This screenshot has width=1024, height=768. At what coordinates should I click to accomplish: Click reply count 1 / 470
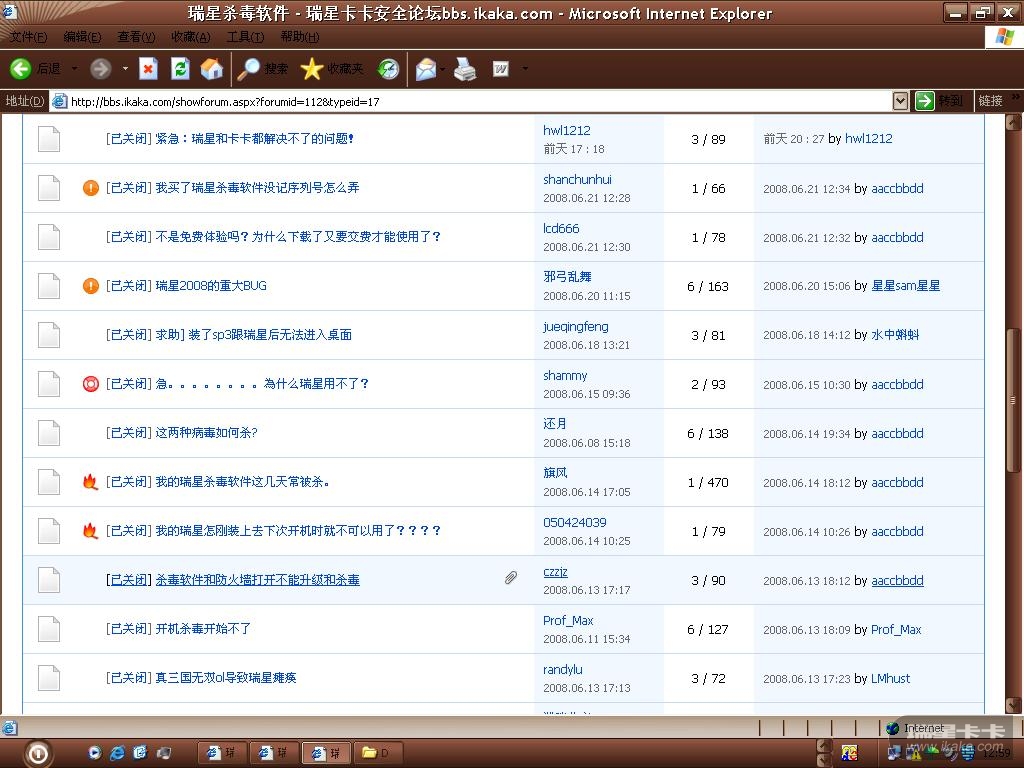tap(708, 482)
